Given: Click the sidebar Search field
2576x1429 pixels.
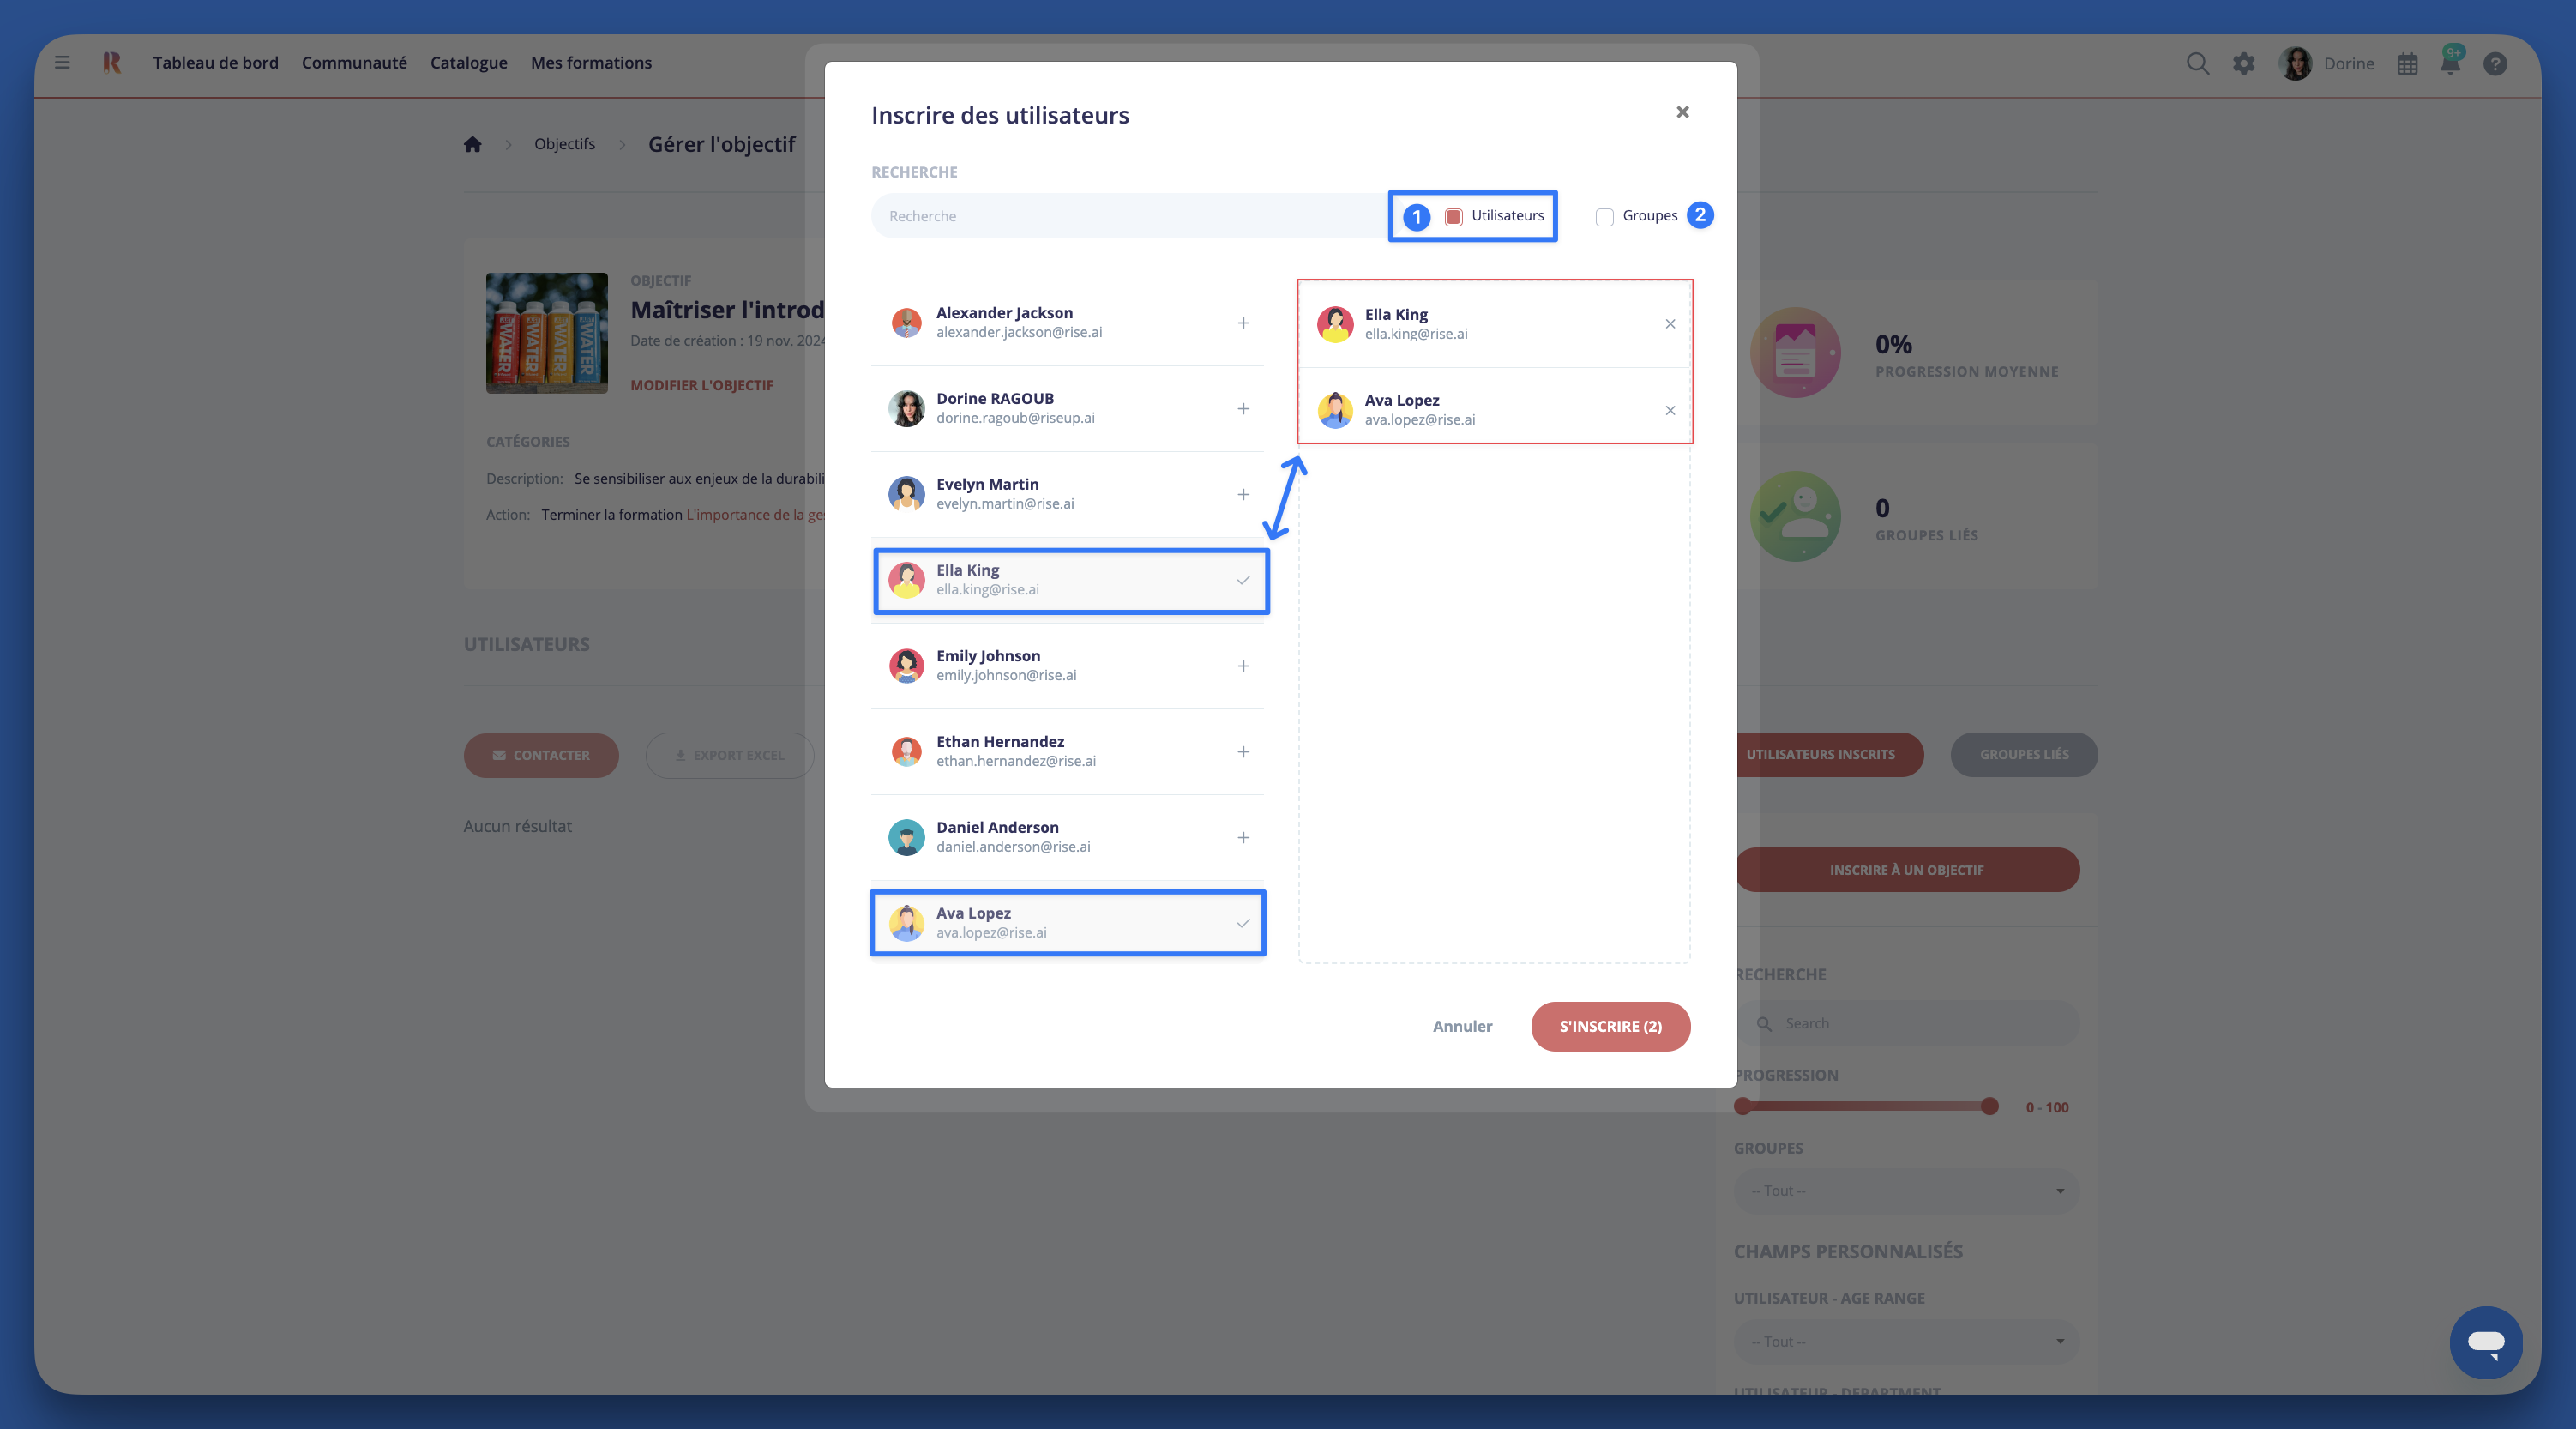Looking at the screenshot, I should coord(1907,1024).
